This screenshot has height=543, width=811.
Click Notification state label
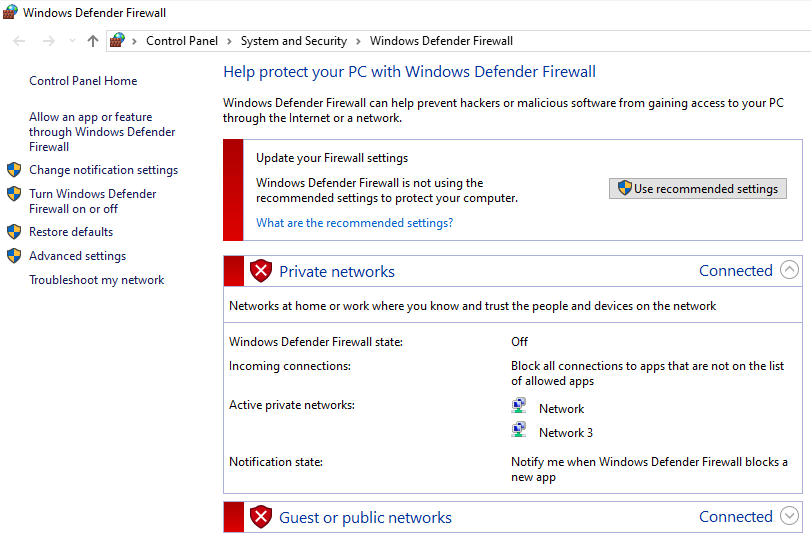coord(276,462)
